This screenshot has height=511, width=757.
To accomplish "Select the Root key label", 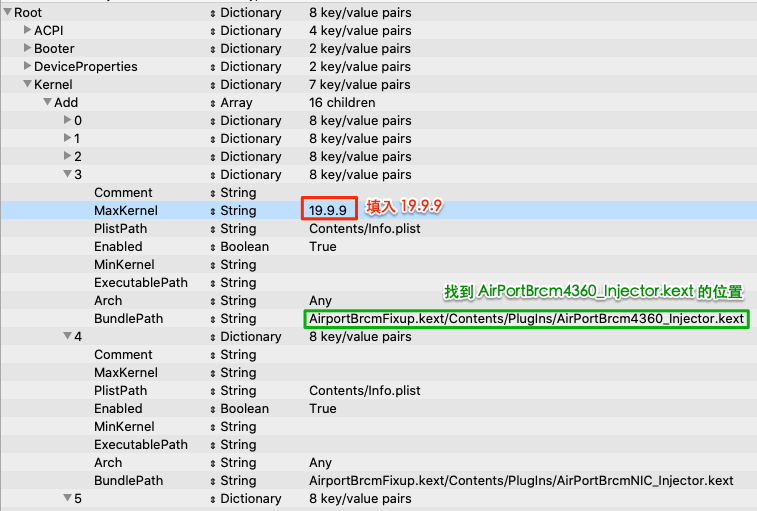I will 28,13.
